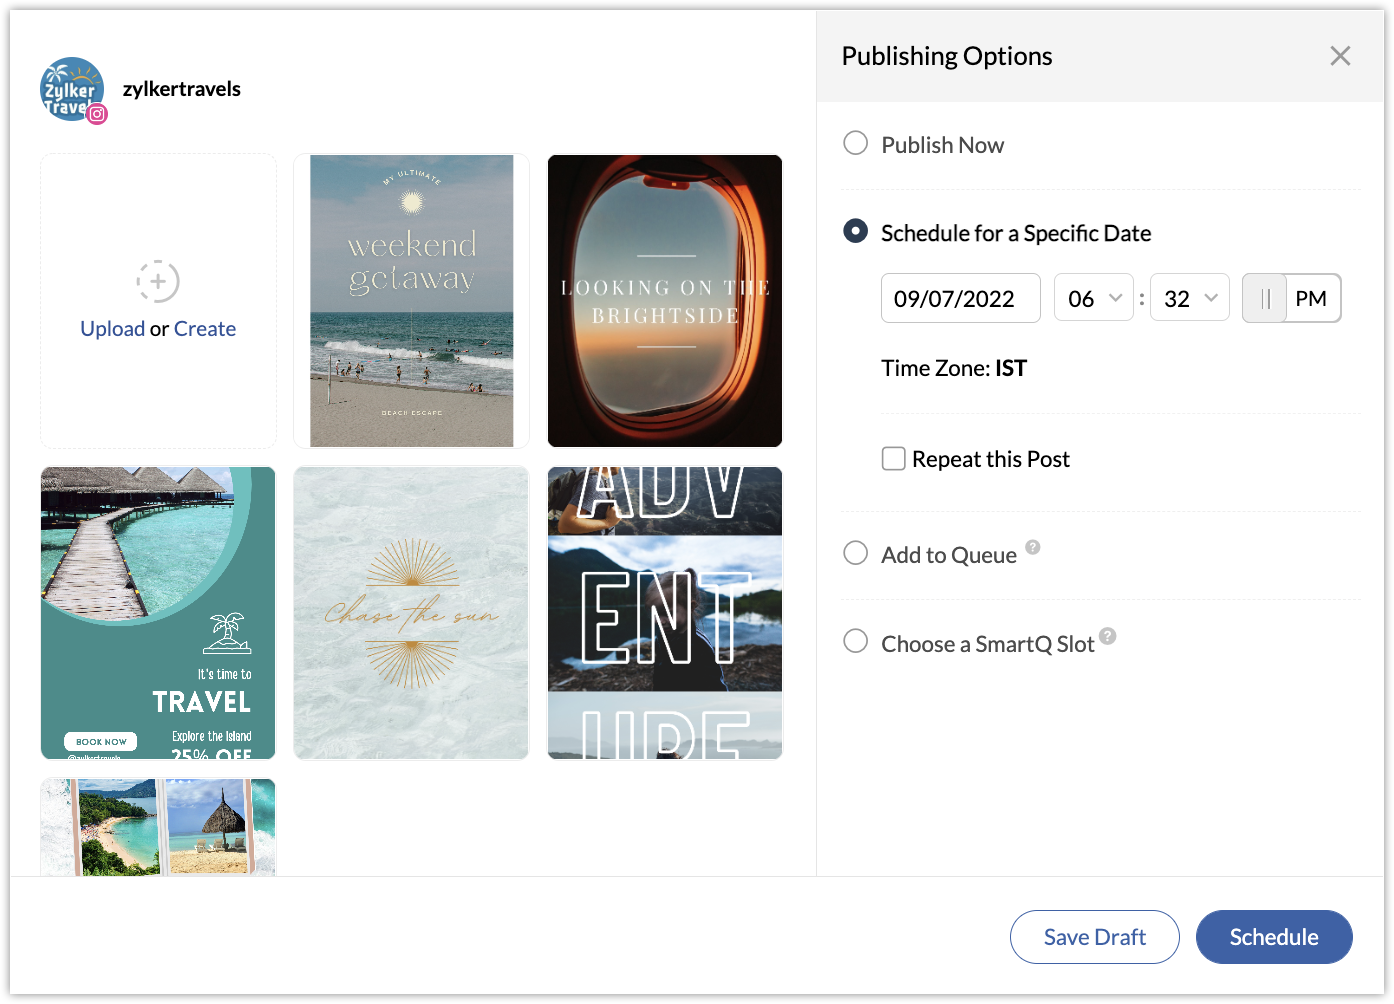Select the It's time to Travel image
The width and height of the screenshot is (1394, 1004).
[x=158, y=613]
